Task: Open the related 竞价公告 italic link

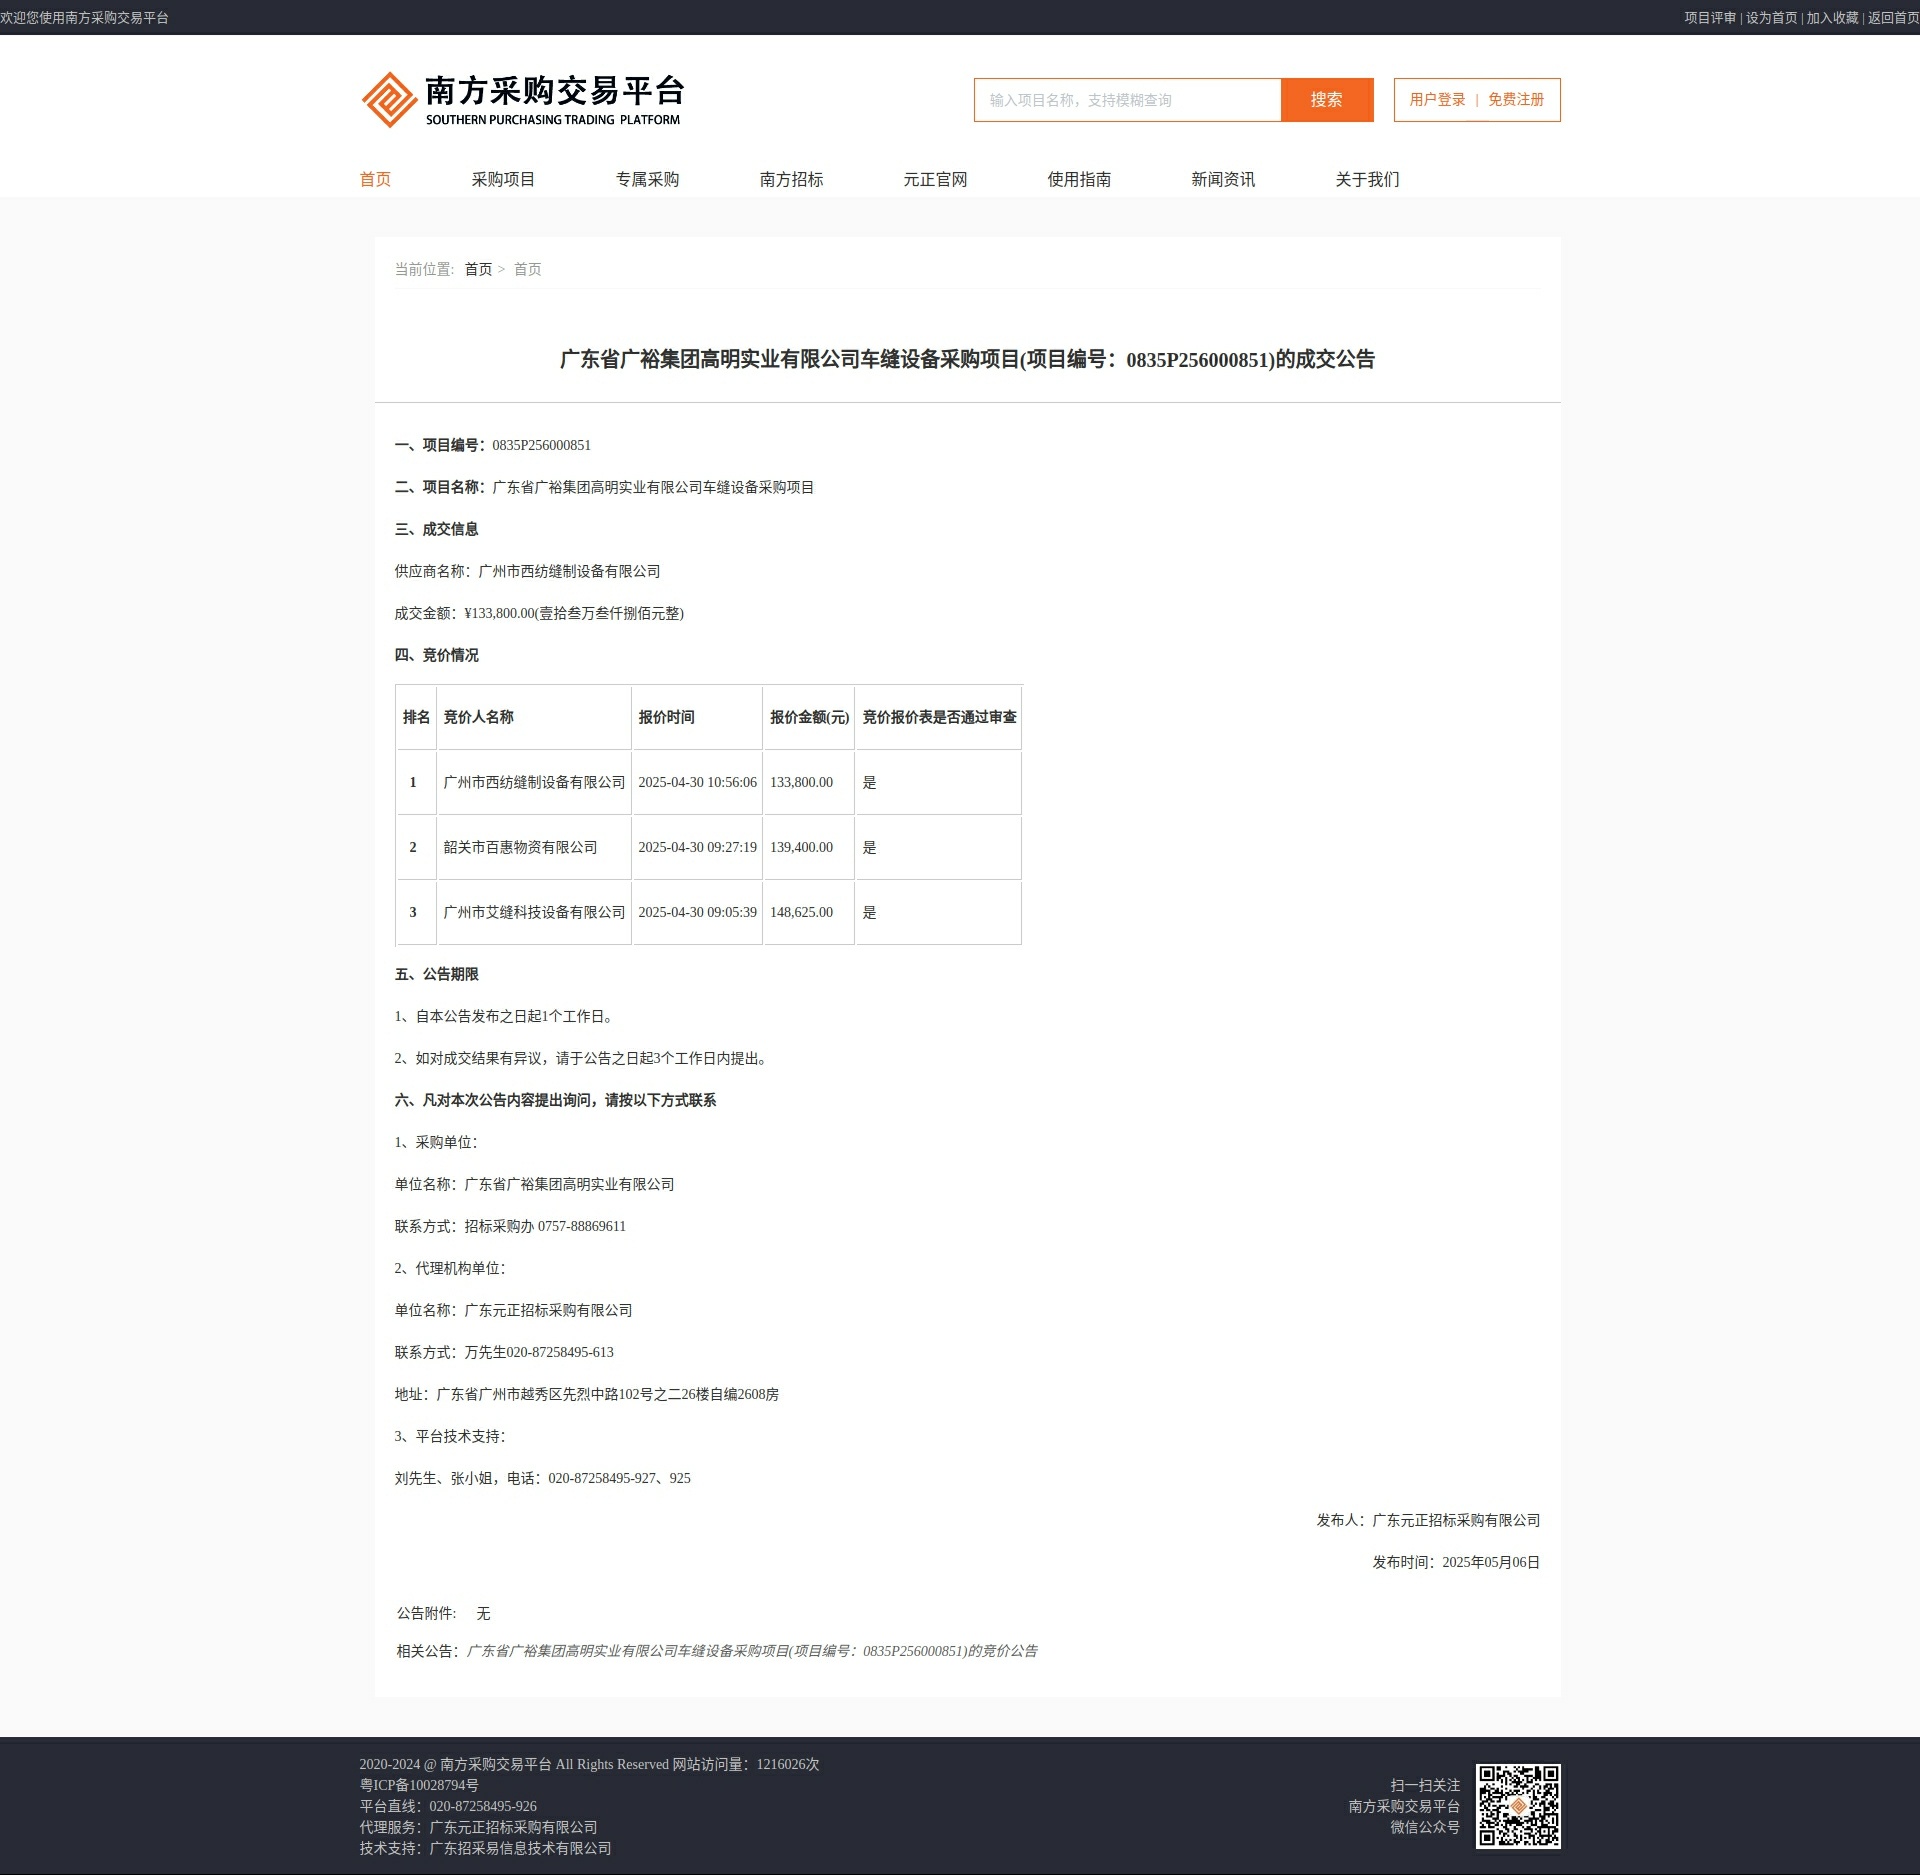Action: pyautogui.click(x=752, y=1651)
